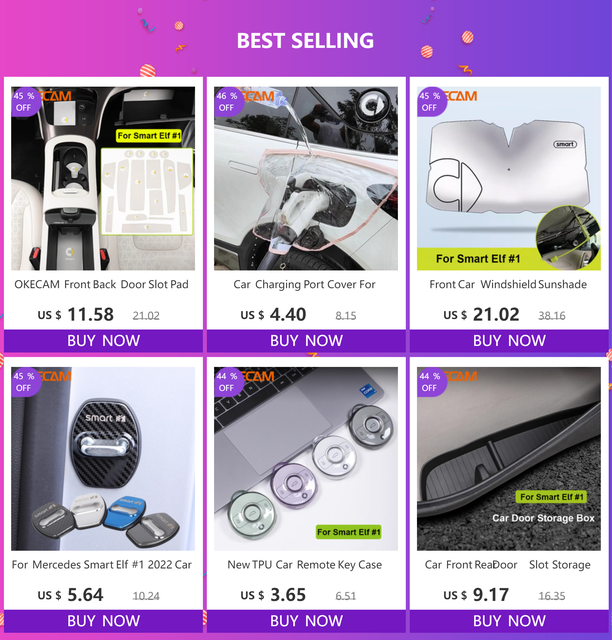Buy now the 3.65 Remote Key Case
612x640 pixels.
coord(306,621)
